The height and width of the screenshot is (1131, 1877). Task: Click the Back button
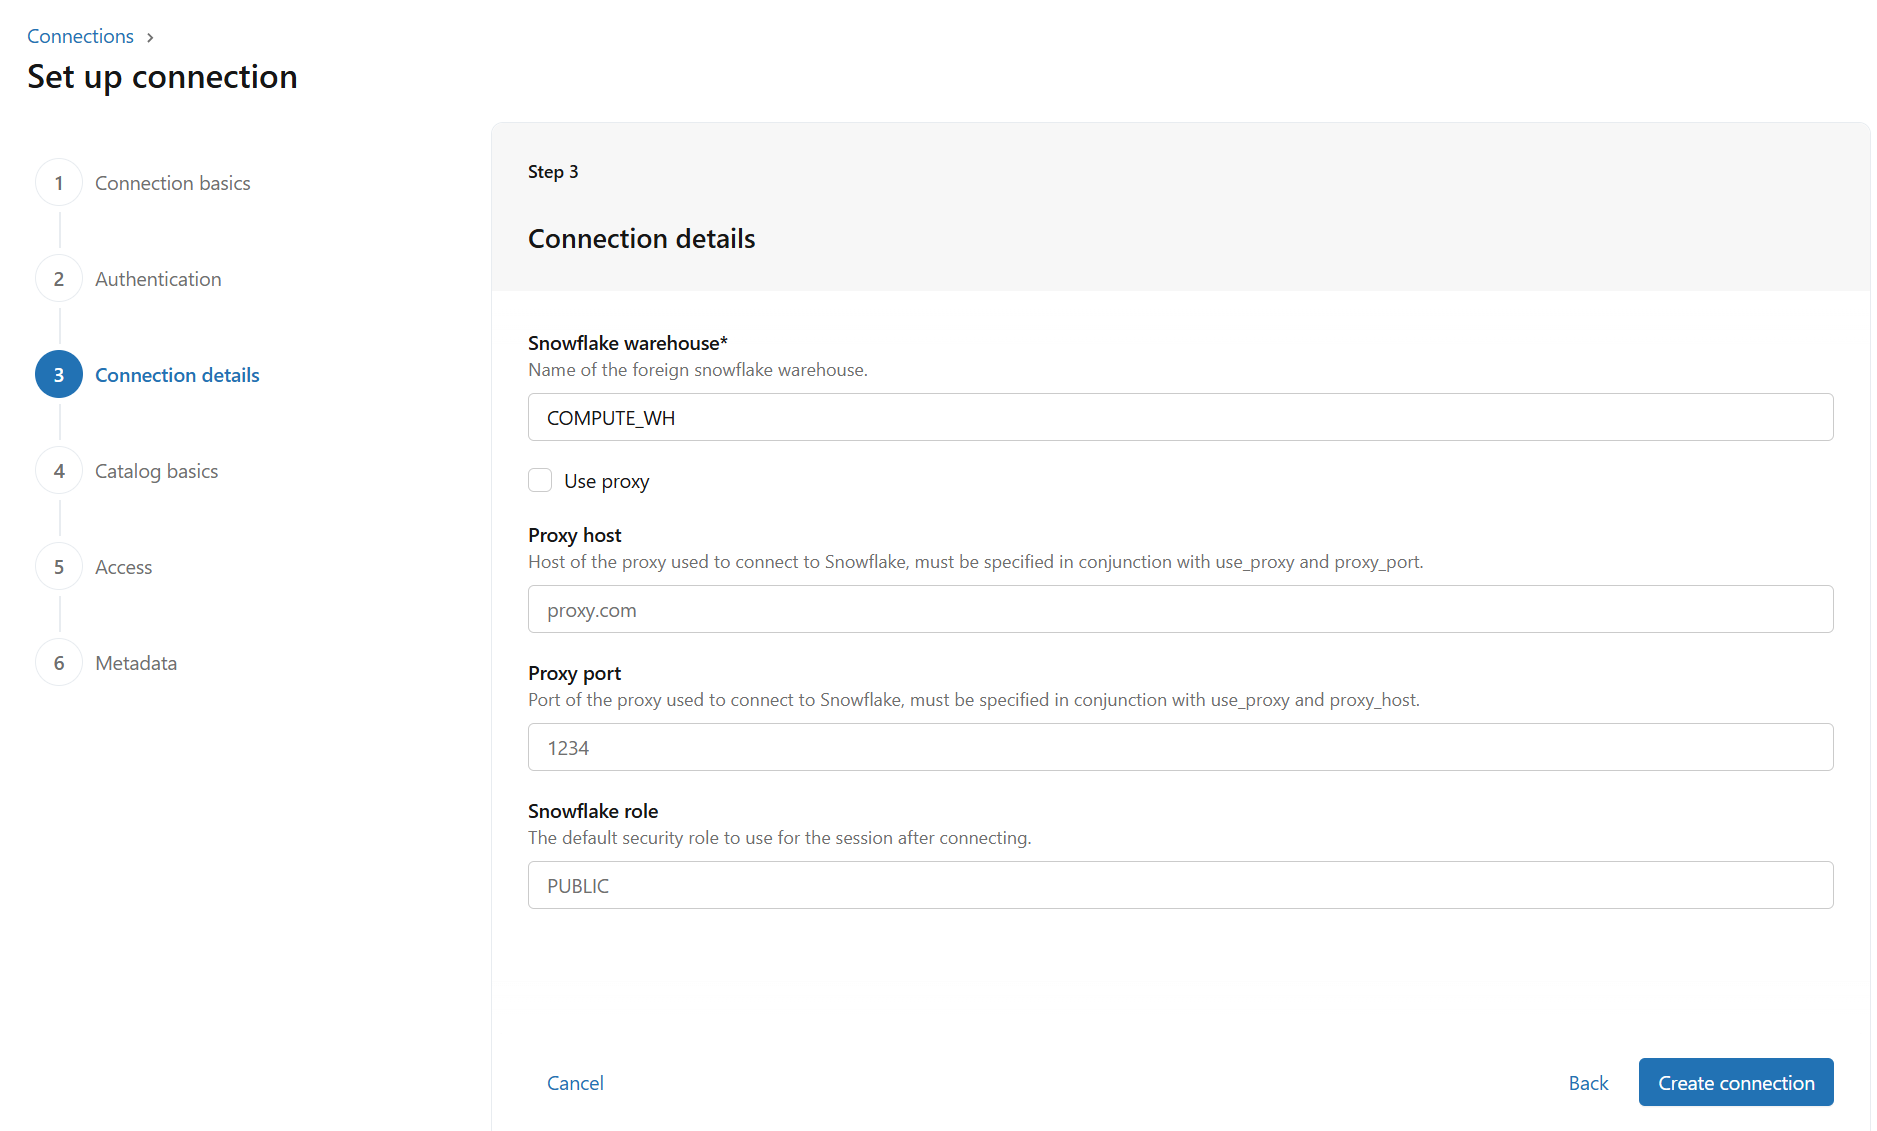tap(1588, 1083)
